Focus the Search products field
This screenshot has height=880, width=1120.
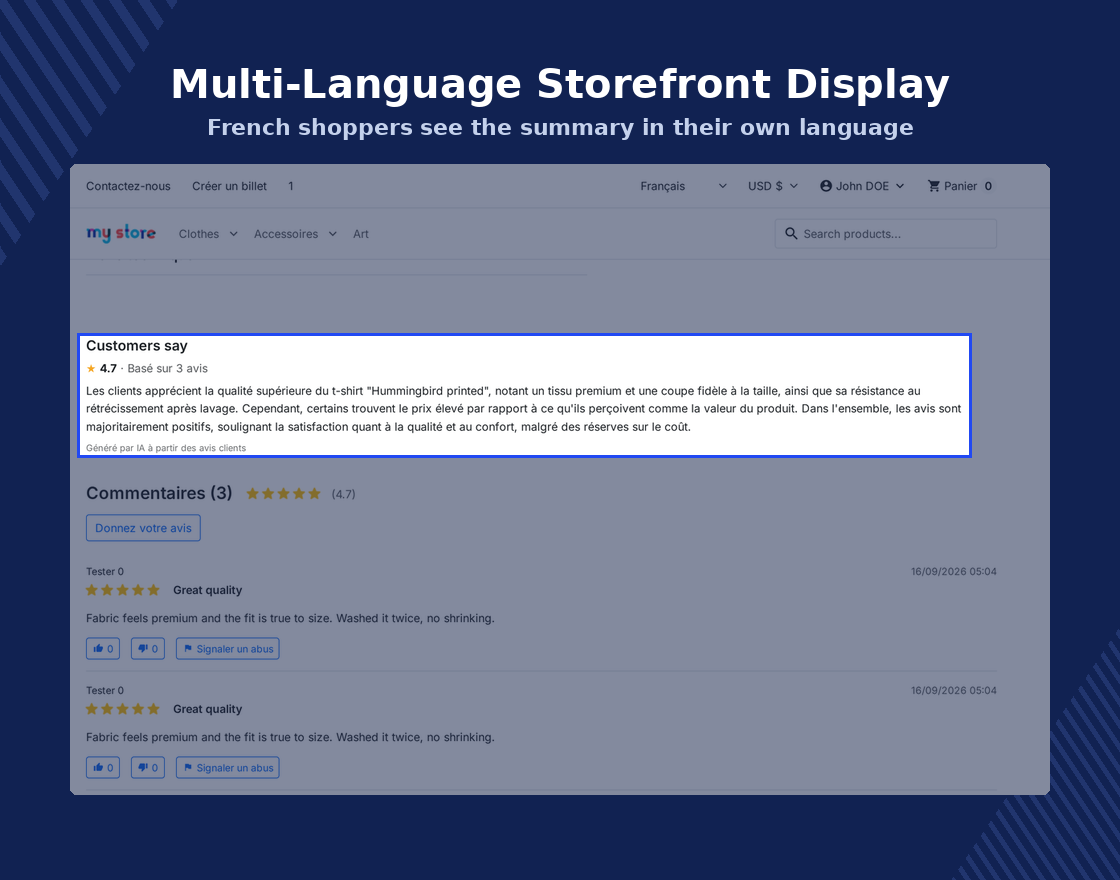click(x=886, y=234)
